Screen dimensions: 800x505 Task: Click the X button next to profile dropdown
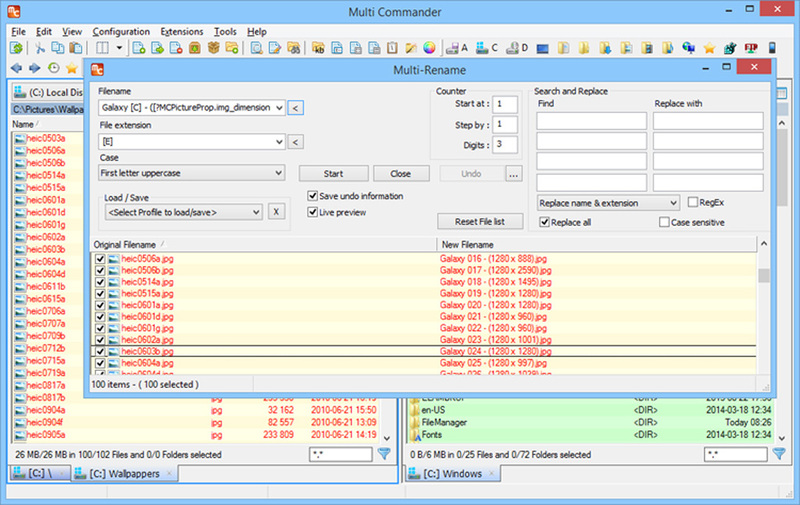[x=276, y=212]
